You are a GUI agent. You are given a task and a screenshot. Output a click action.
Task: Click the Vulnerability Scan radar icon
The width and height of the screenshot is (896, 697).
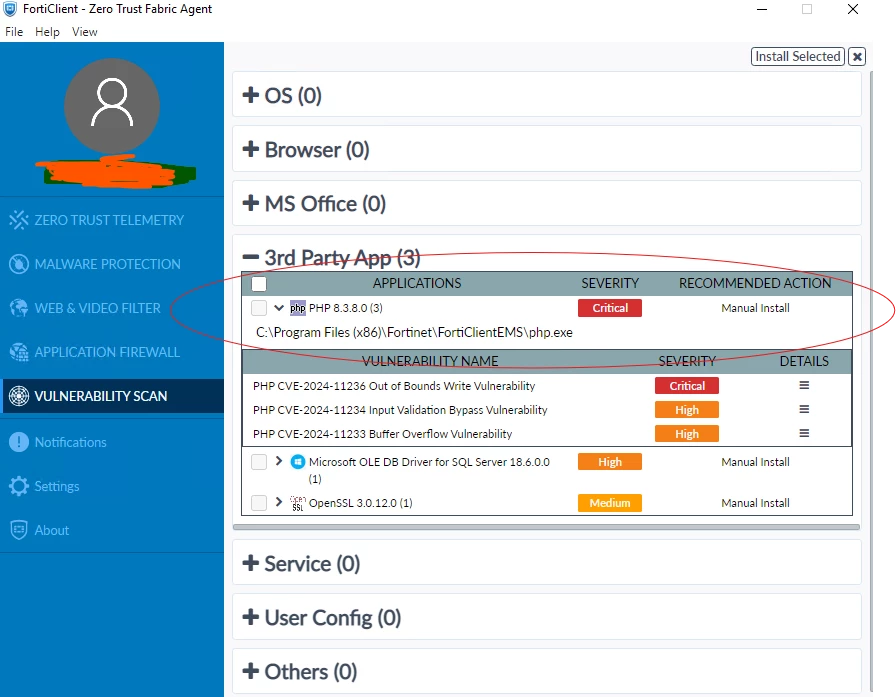coord(19,396)
